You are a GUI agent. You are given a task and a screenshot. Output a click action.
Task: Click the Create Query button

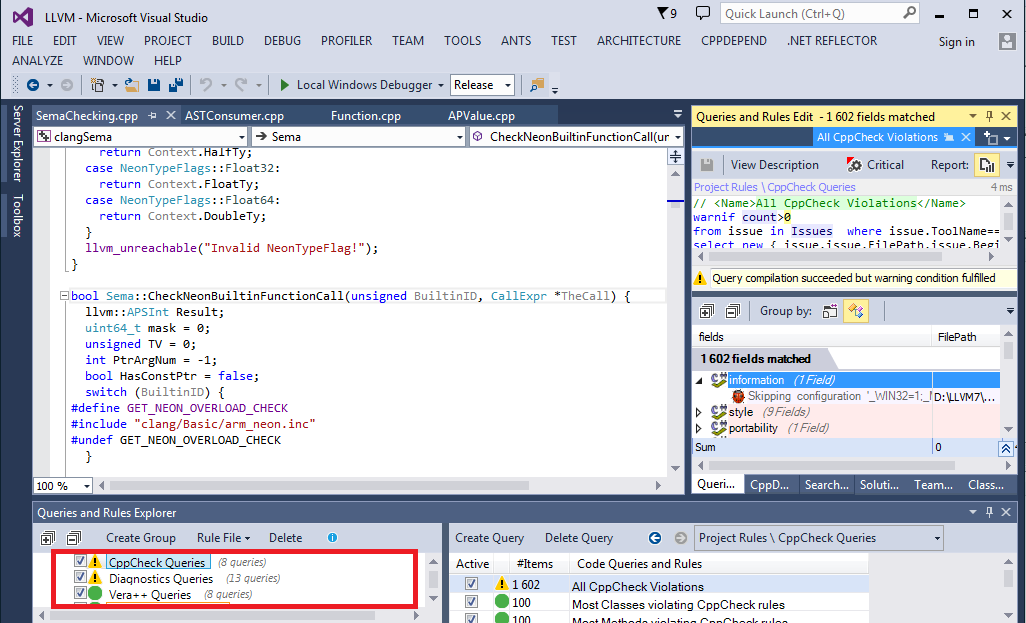(x=489, y=538)
